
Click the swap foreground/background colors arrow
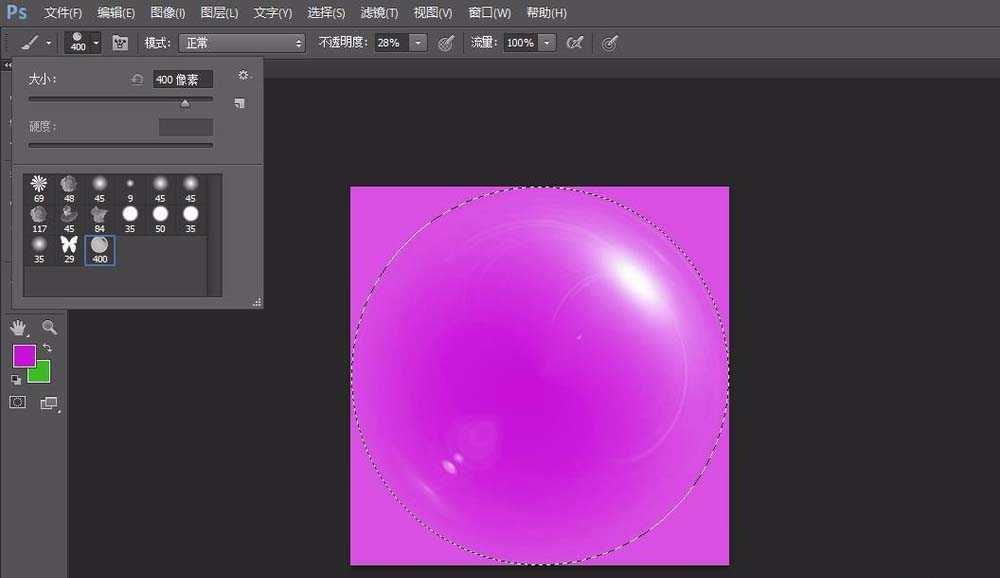[x=47, y=347]
